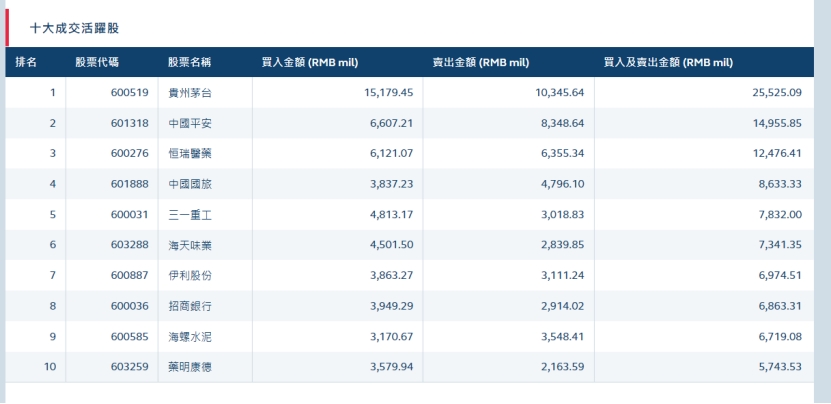
Task: Click the 買入及賣出金額 column header
Action: coord(668,62)
